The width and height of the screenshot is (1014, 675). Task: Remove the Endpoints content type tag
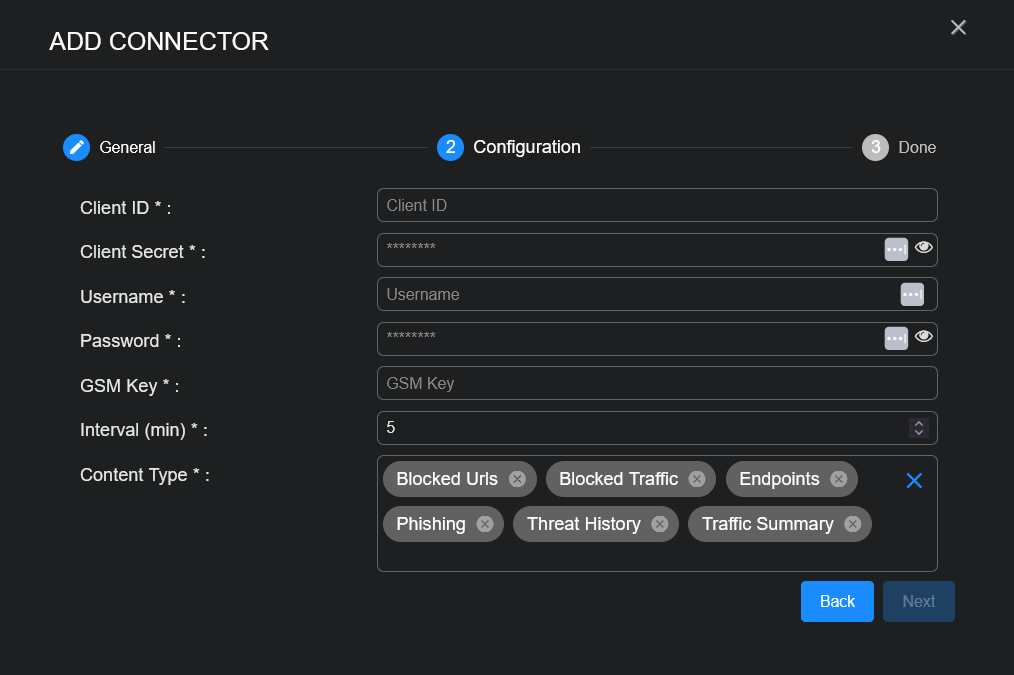[x=838, y=479]
